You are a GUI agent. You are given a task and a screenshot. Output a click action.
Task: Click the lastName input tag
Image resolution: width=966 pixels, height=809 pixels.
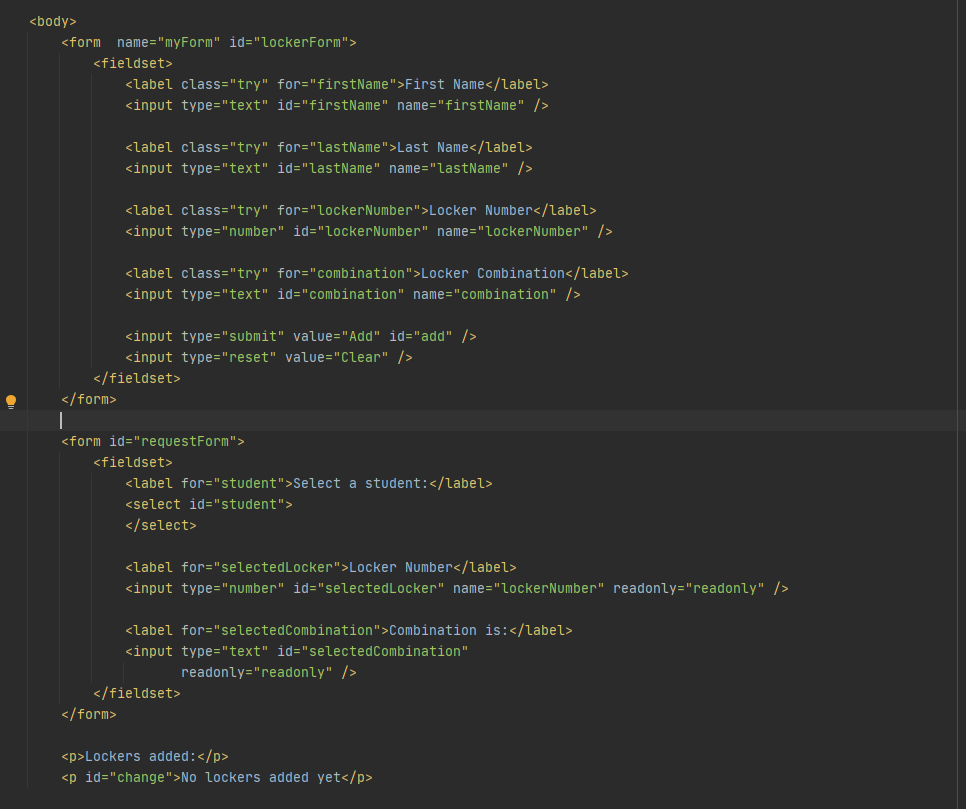pyautogui.click(x=150, y=168)
